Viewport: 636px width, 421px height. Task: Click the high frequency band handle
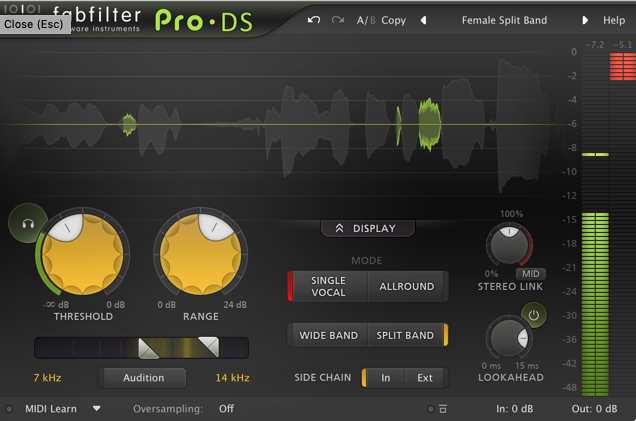[209, 347]
